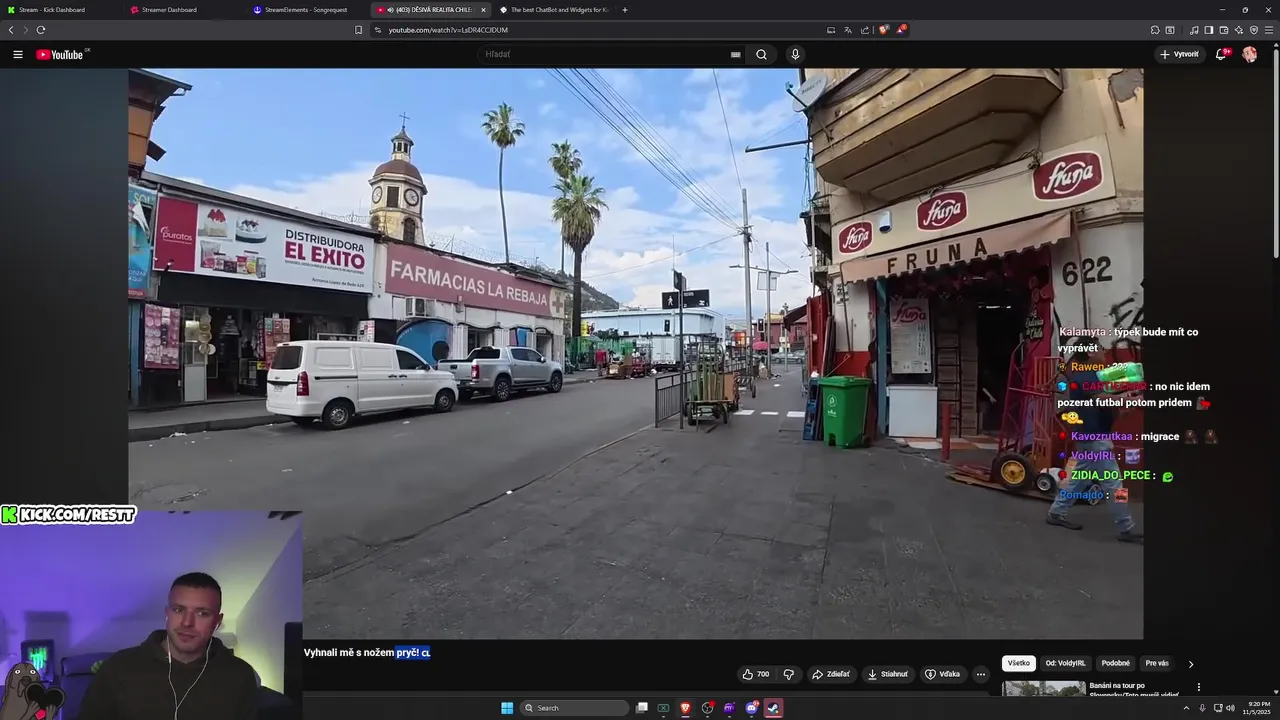The width and height of the screenshot is (1280, 720).
Task: Click the Vytvoriť create button
Action: tap(1180, 54)
